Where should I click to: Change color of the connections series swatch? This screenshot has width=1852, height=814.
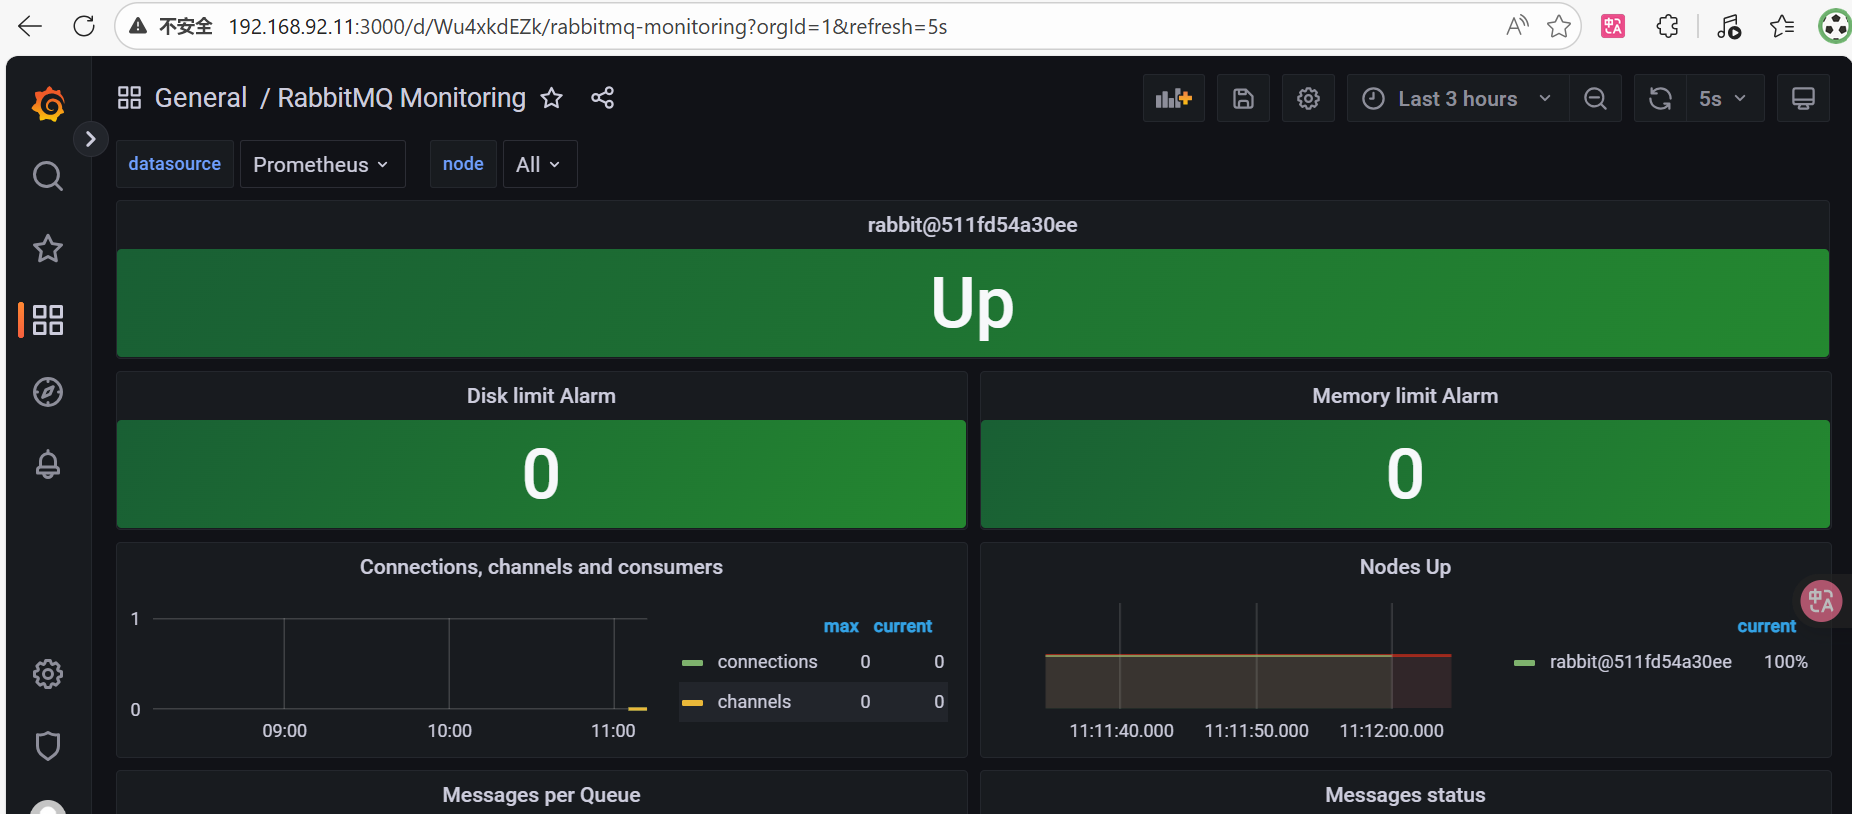point(692,663)
